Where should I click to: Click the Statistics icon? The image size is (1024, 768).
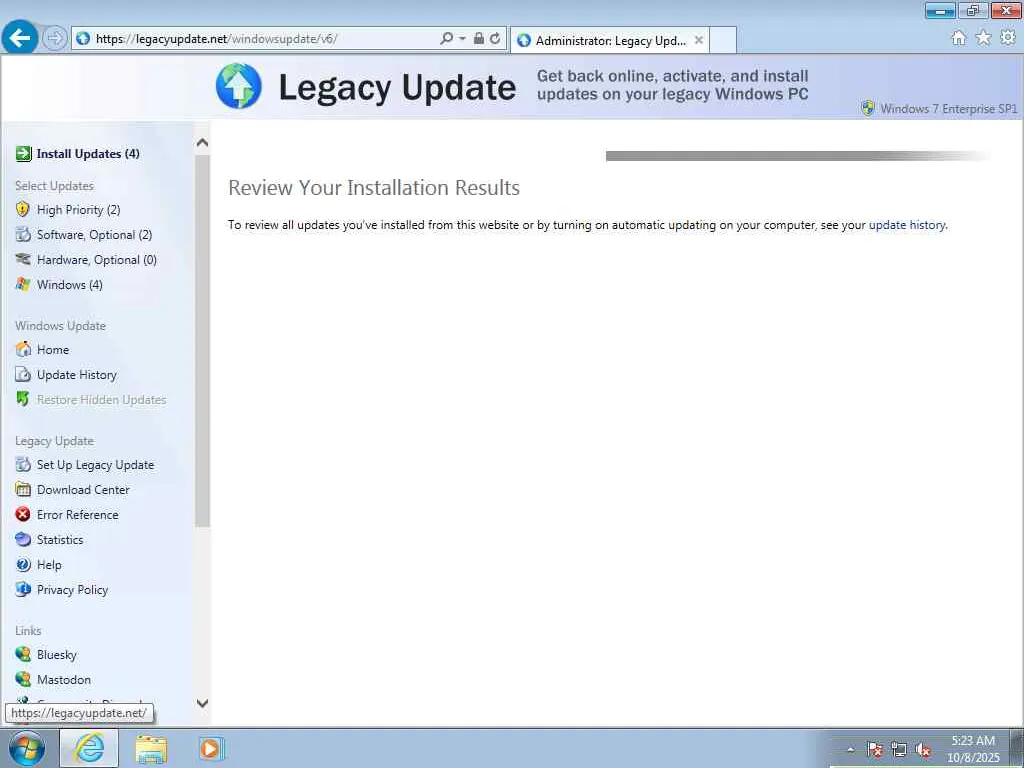23,539
